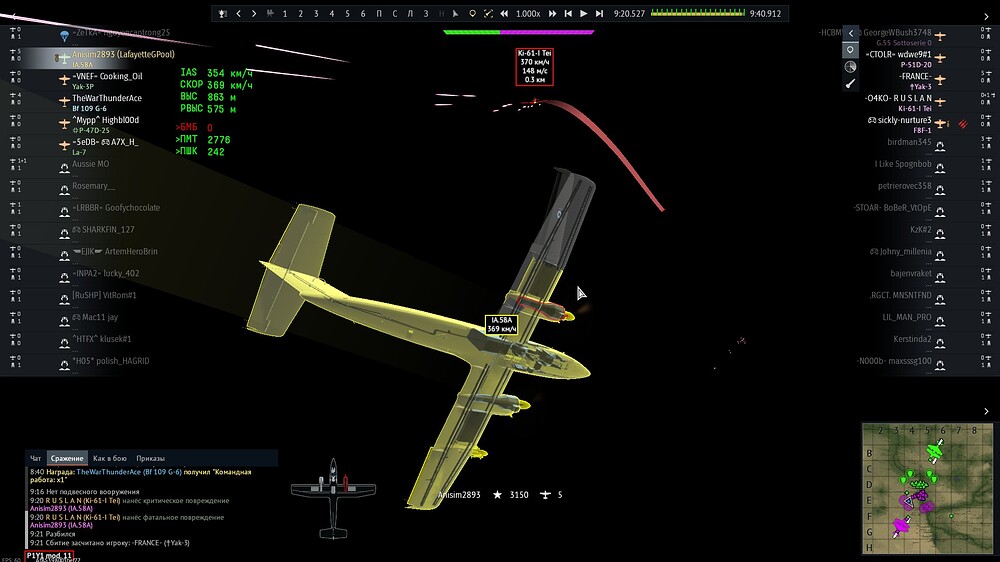Screen dimensions: 1000x562
Task: Switch to previous player with left arrow
Action: tap(239, 13)
